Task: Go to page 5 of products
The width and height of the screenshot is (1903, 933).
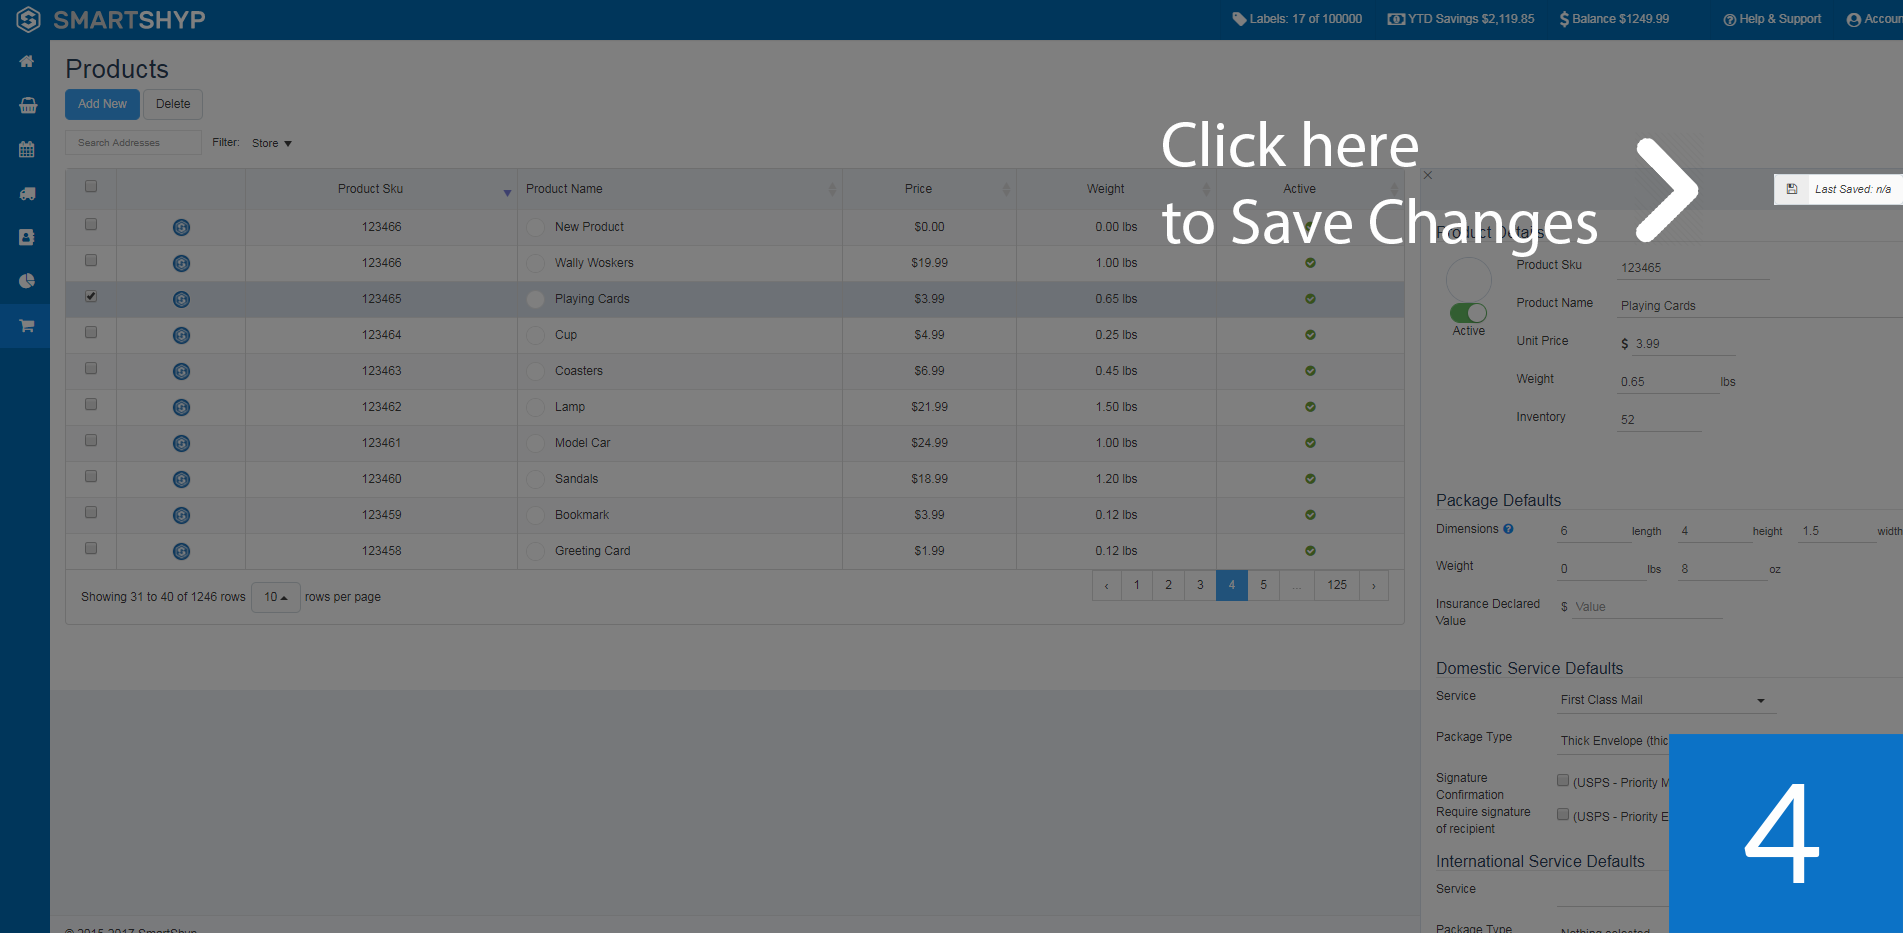Action: [1263, 585]
